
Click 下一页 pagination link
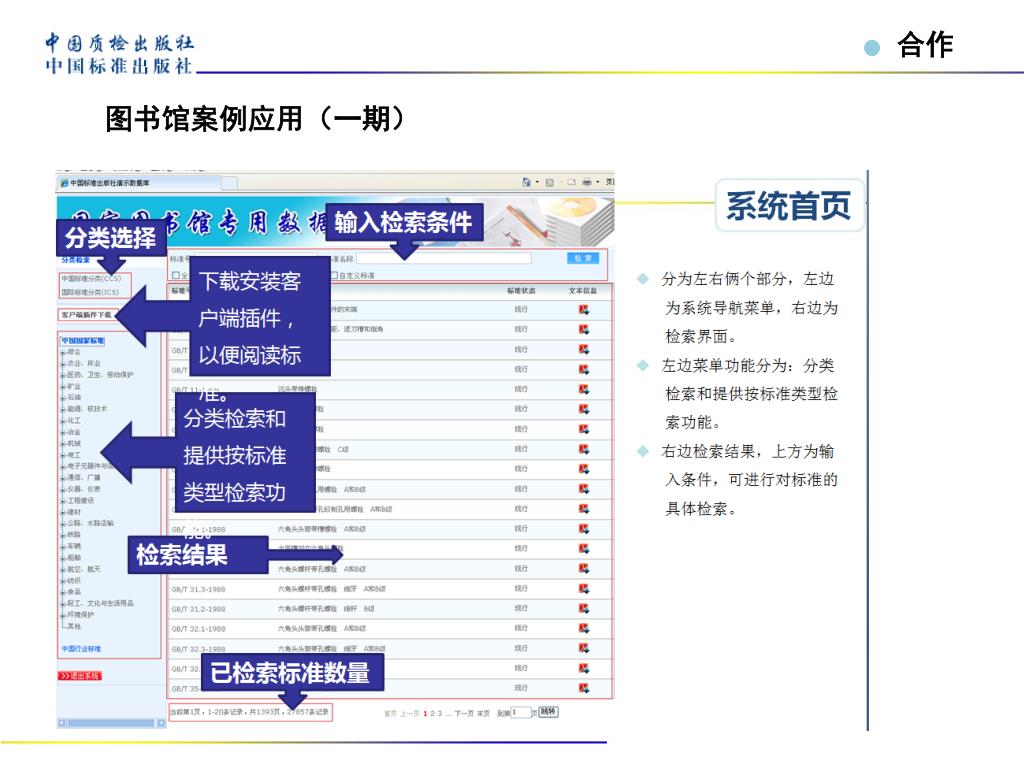463,713
